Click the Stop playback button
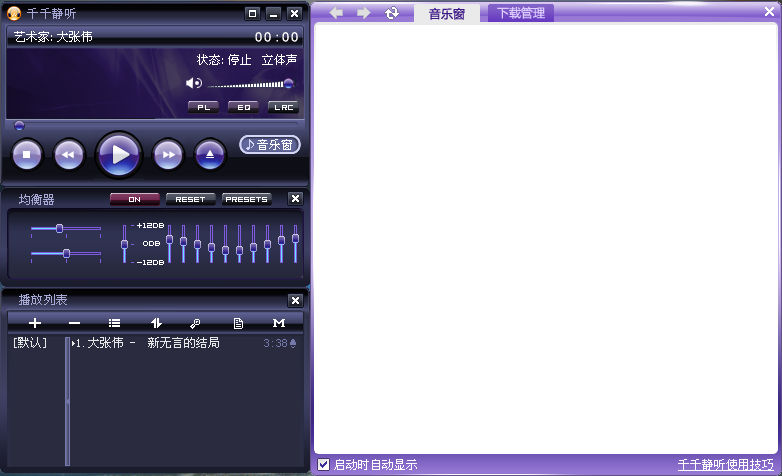 click(27, 155)
